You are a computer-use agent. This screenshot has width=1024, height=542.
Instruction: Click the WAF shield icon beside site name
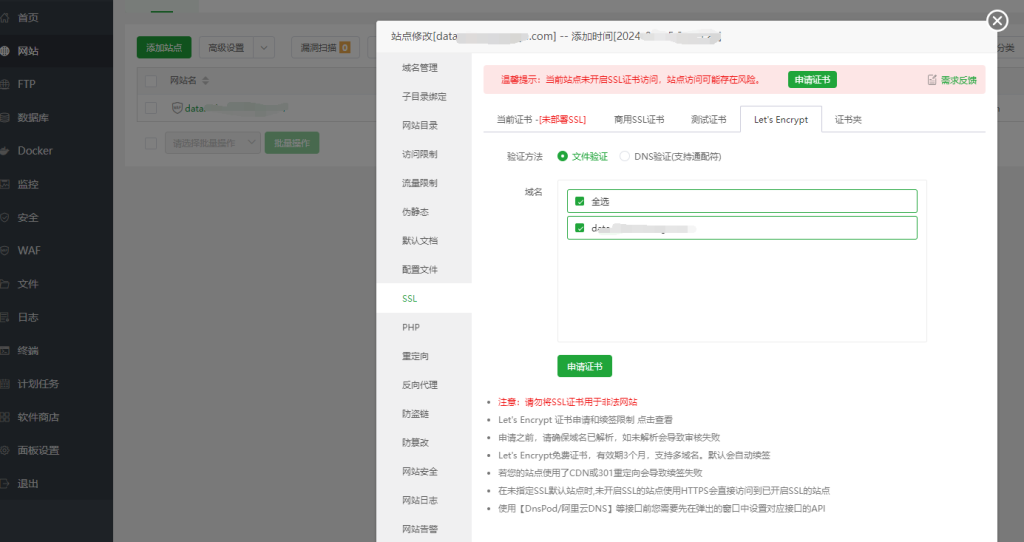(177, 108)
